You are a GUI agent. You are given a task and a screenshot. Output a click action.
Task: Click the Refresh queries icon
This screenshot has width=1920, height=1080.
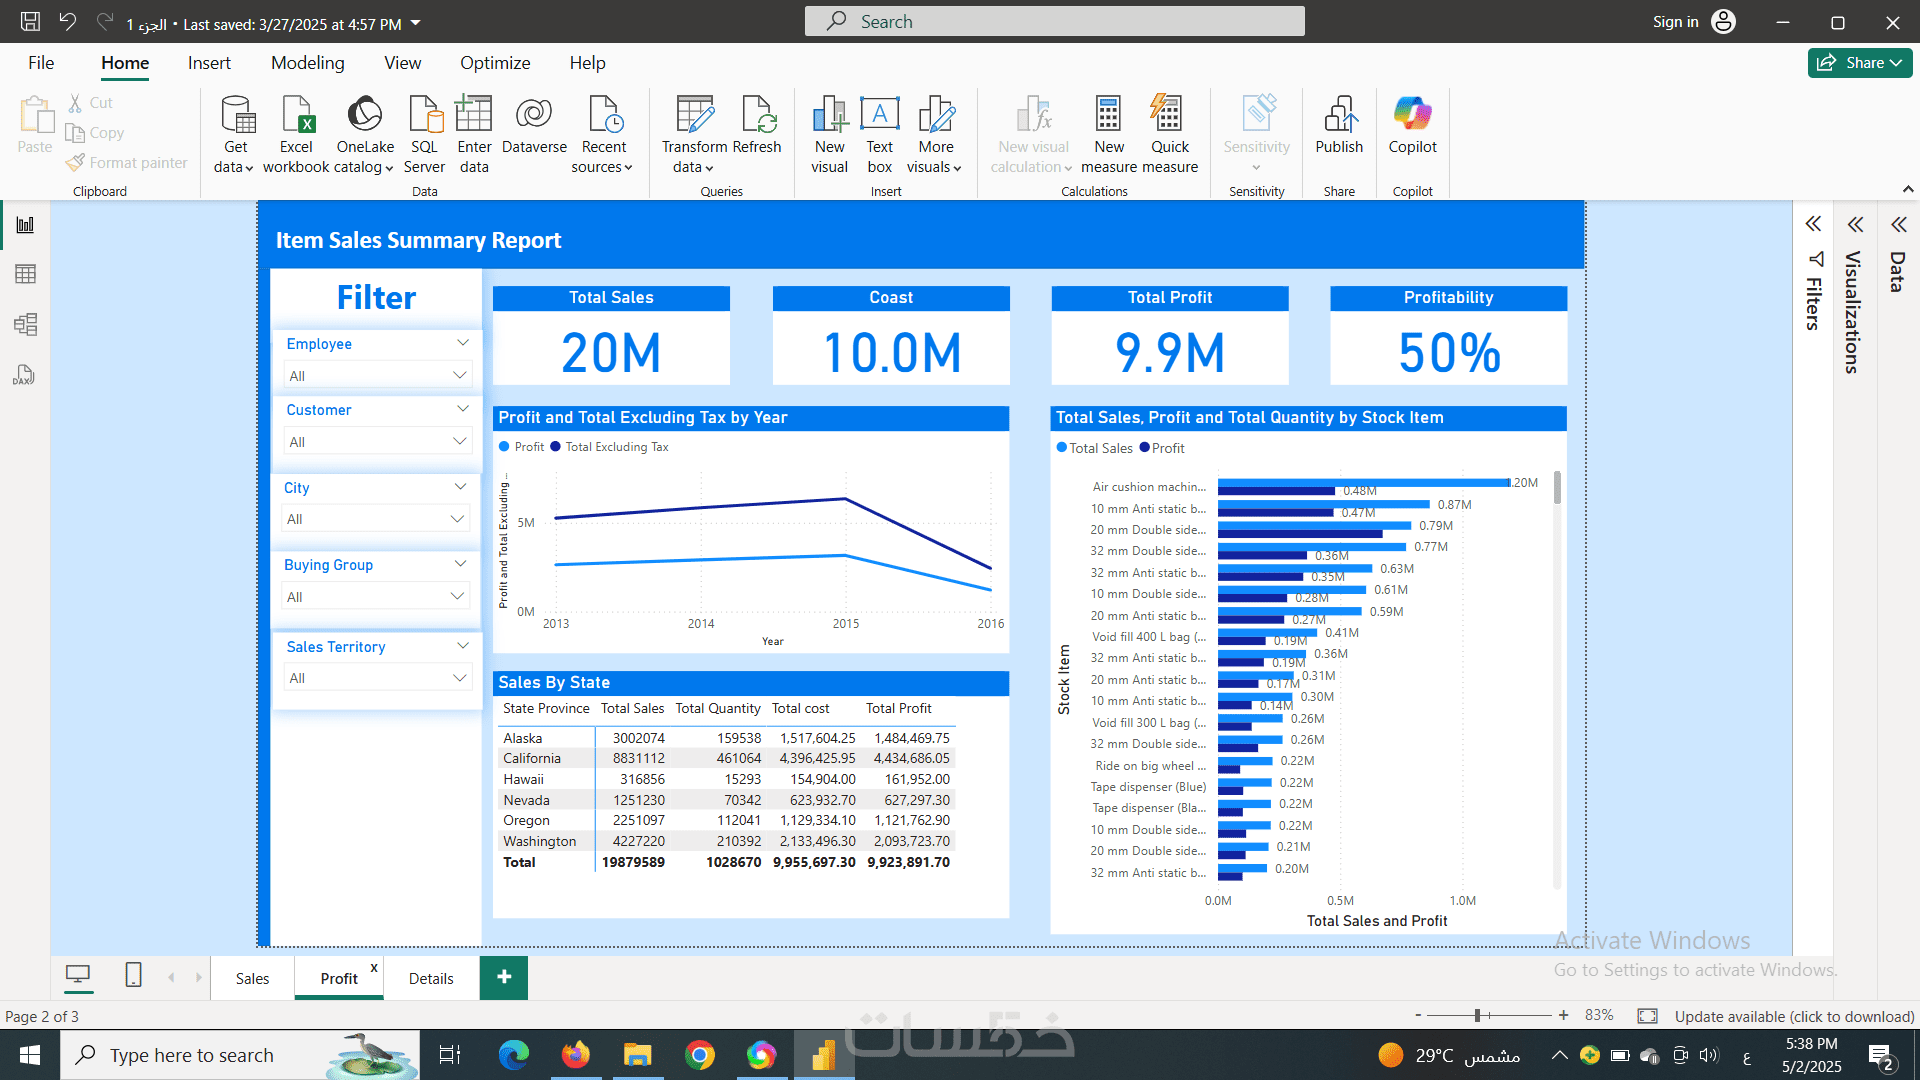click(x=757, y=115)
